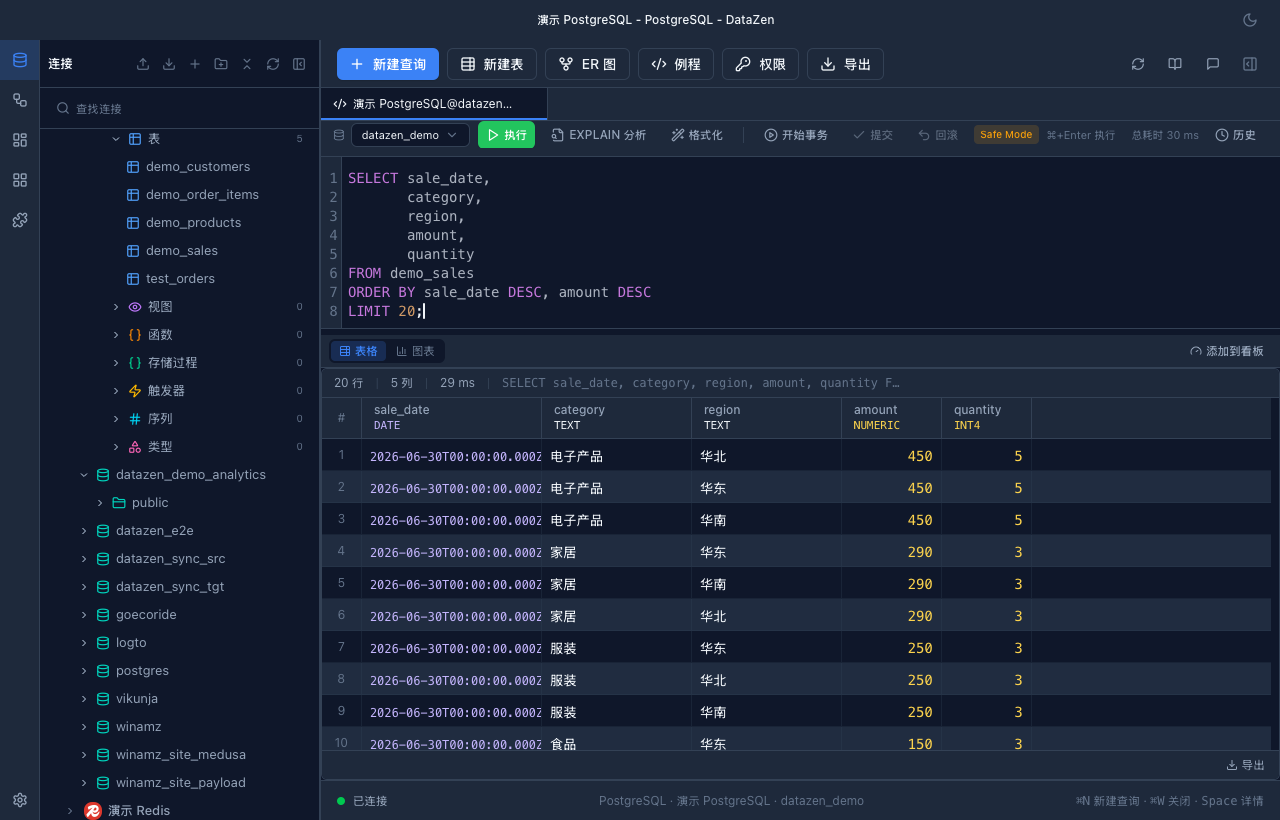
Task: Expand the 存储过程 node
Action: [116, 363]
